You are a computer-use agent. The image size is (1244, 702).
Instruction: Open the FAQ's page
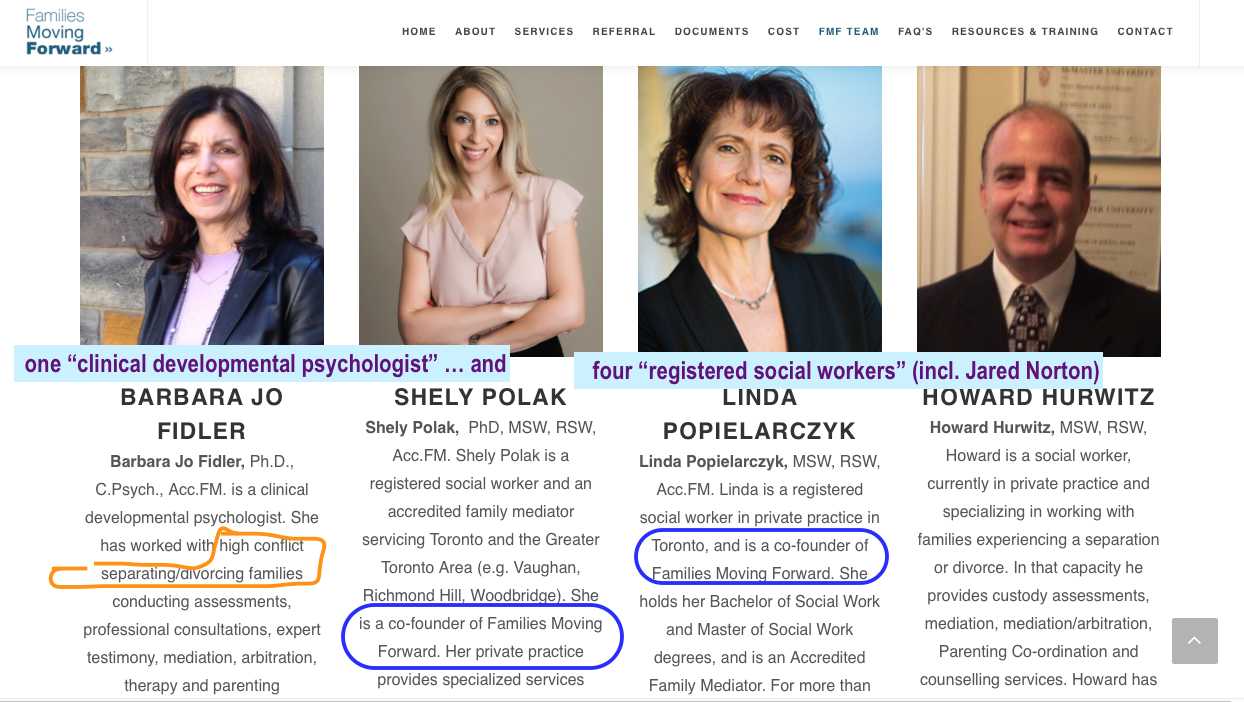click(x=915, y=32)
